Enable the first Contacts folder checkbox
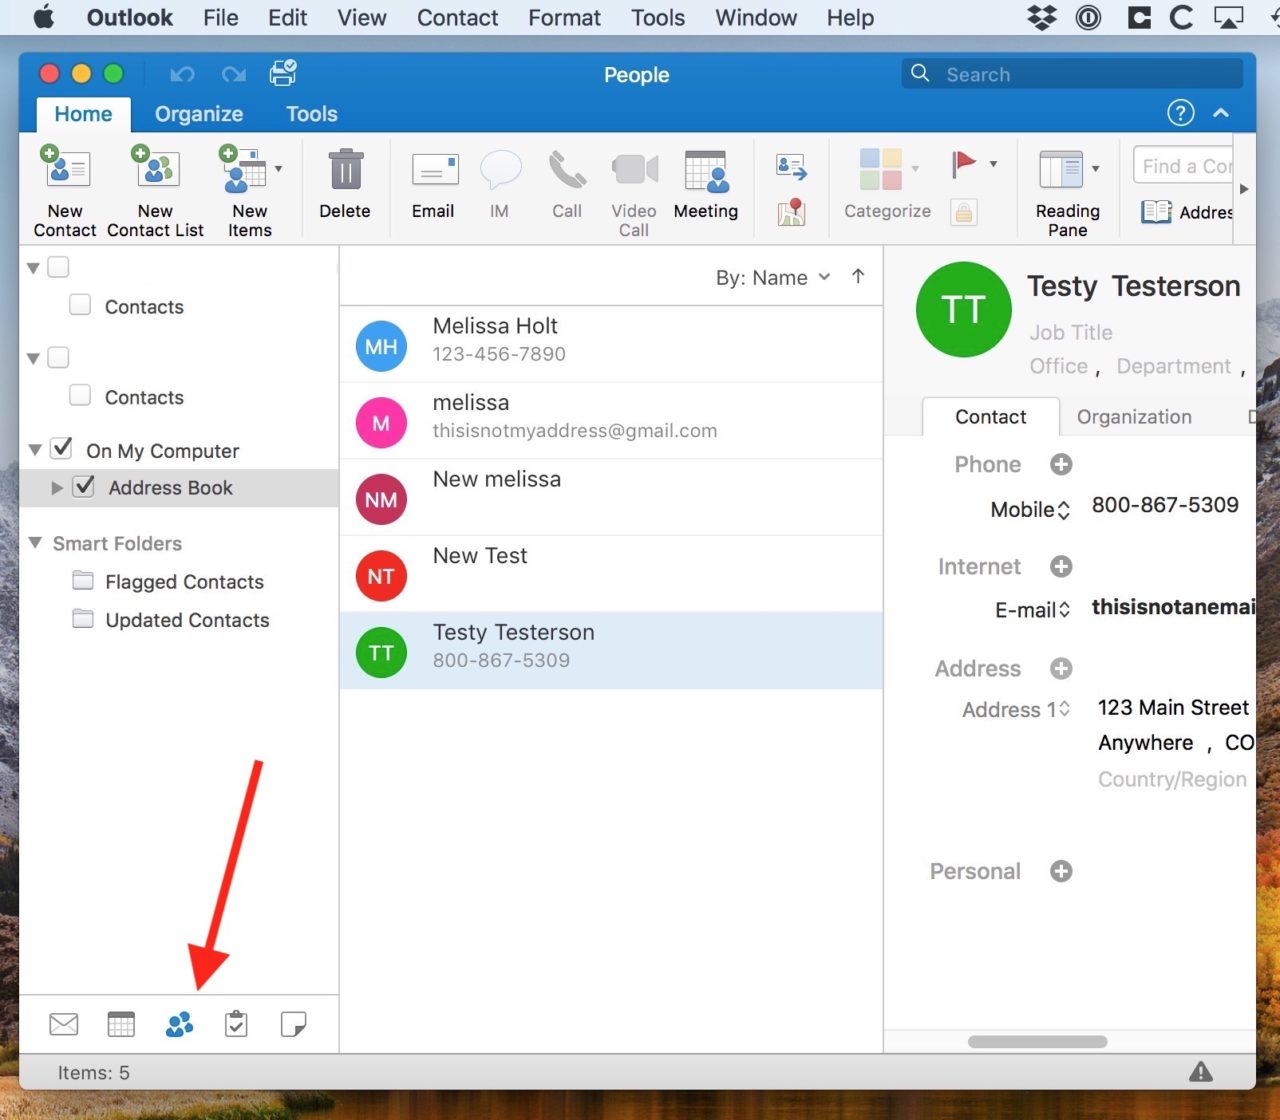Viewport: 1280px width, 1120px height. (80, 305)
